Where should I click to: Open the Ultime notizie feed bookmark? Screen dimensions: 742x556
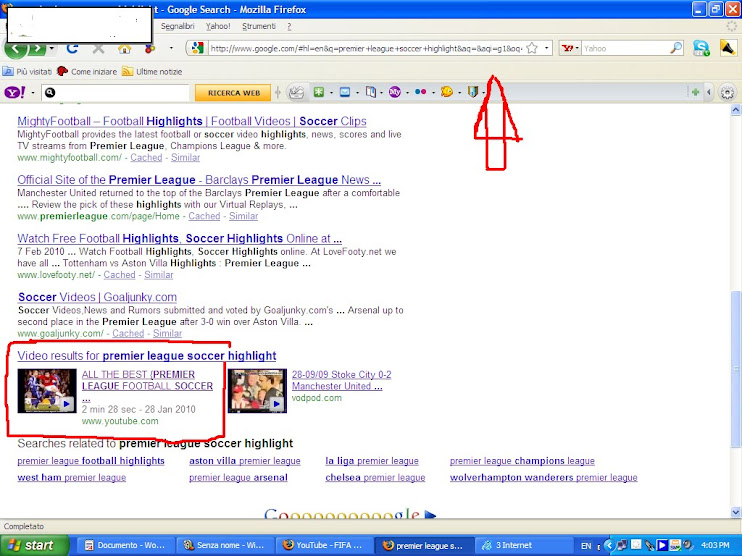[152, 72]
